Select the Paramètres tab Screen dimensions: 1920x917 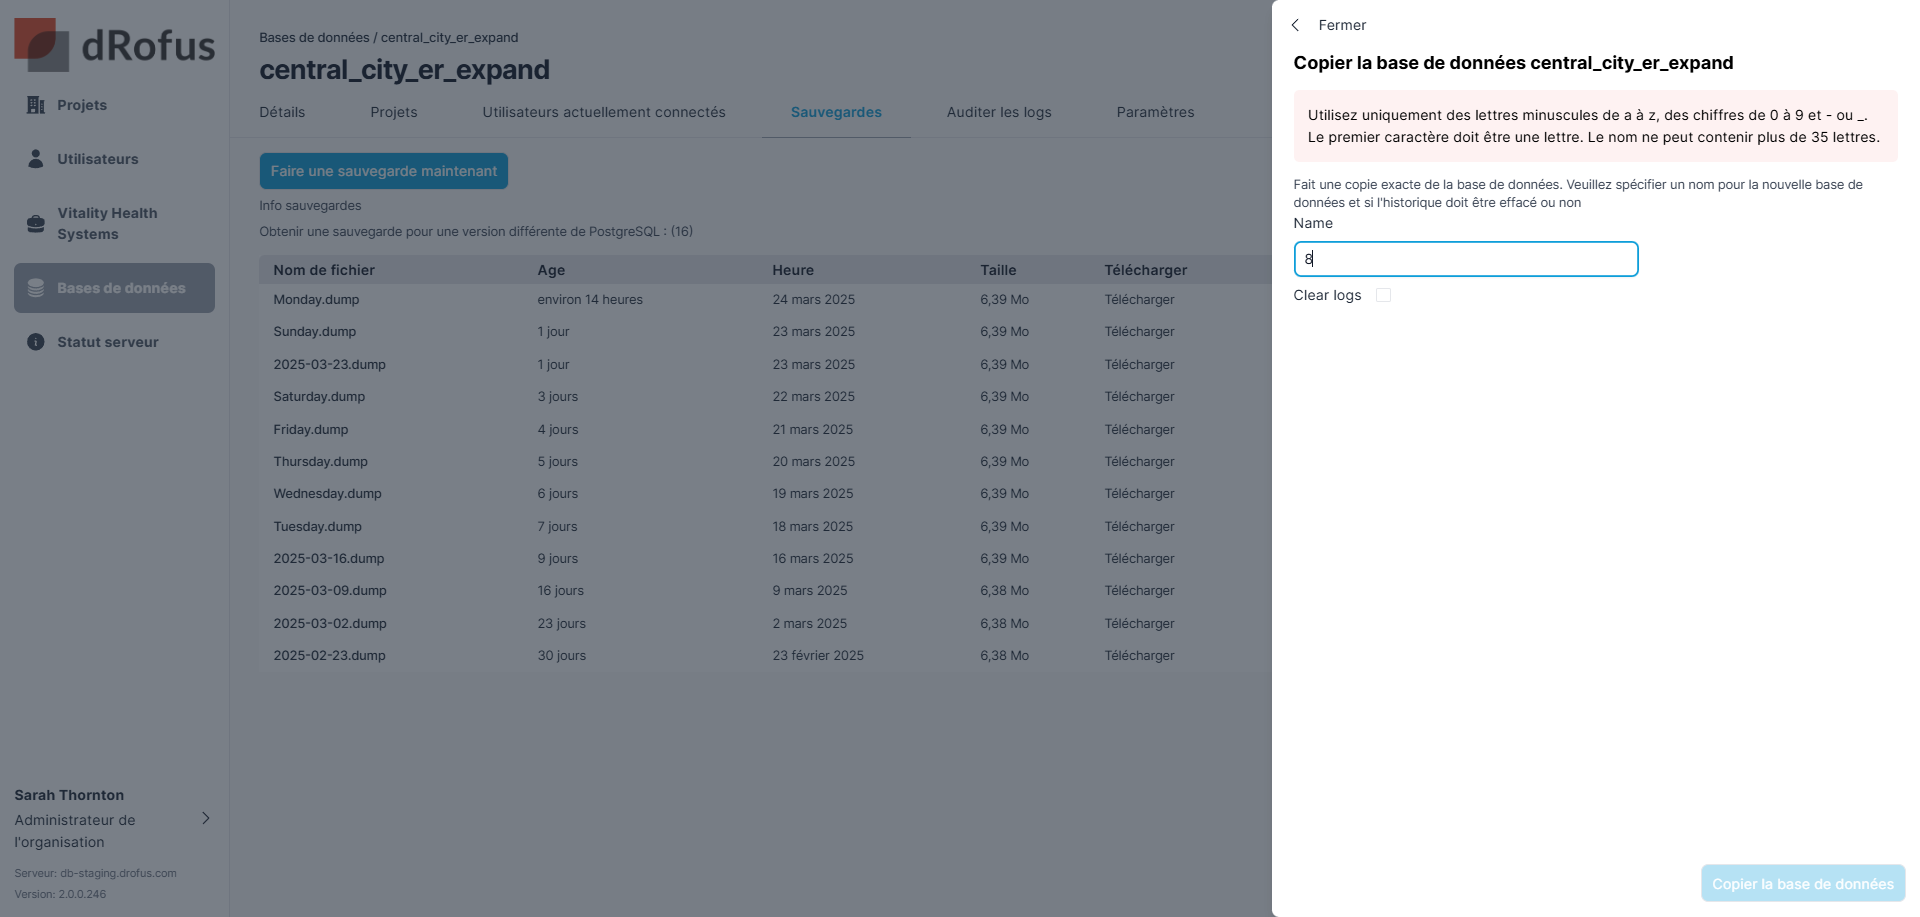click(1155, 112)
